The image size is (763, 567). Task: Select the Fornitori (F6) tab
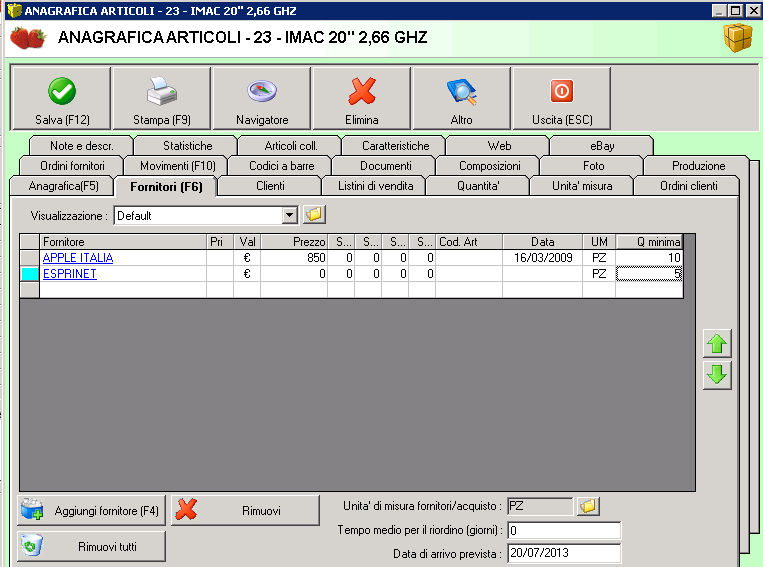coord(166,186)
